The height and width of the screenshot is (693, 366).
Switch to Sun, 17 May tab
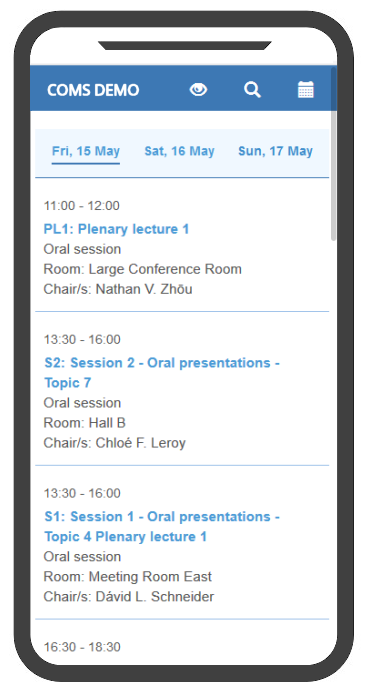pyautogui.click(x=275, y=152)
